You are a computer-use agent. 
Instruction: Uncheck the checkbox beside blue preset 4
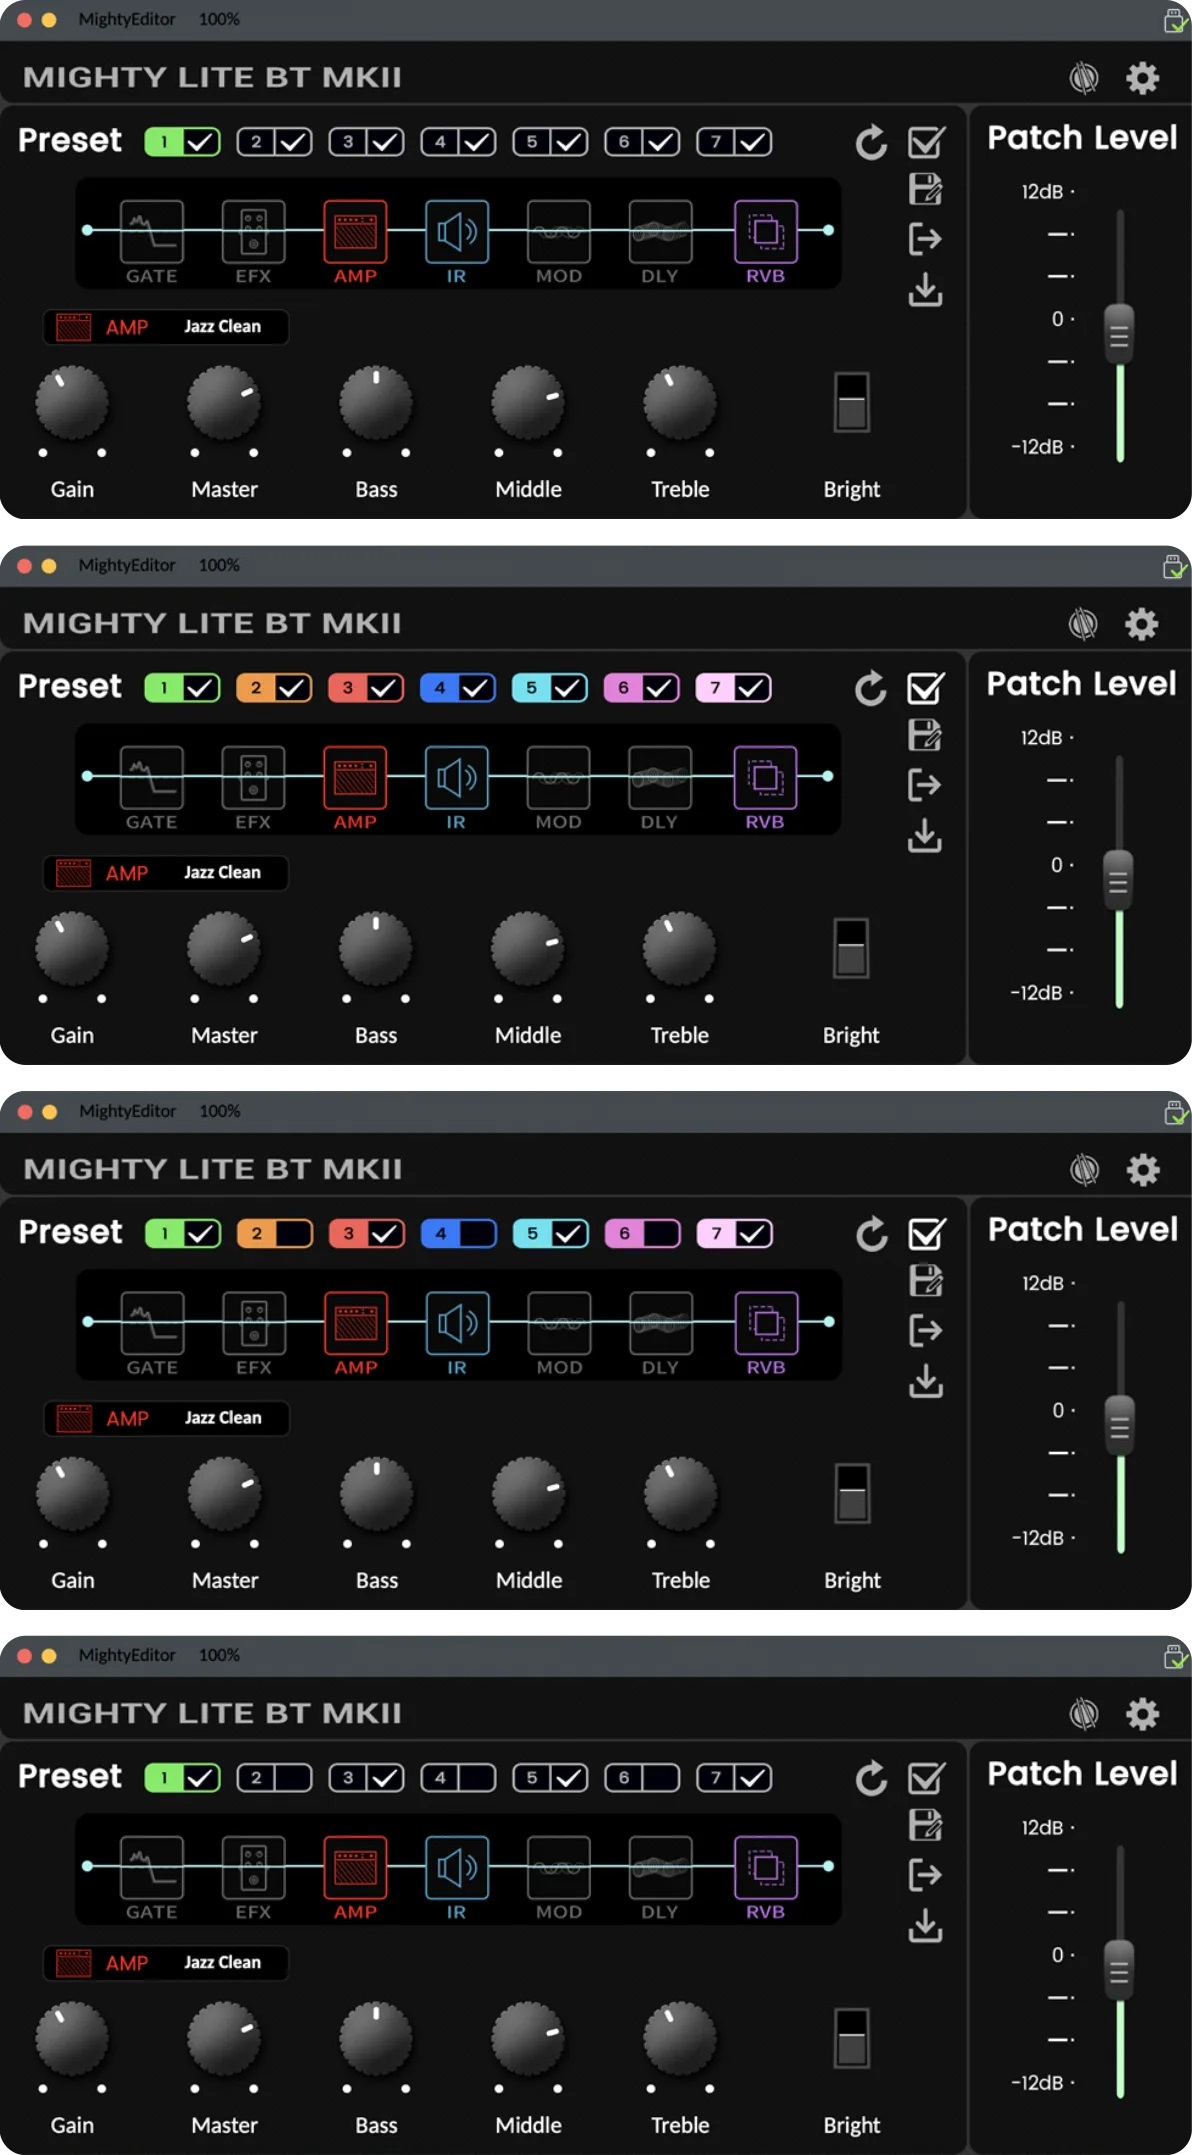[476, 688]
